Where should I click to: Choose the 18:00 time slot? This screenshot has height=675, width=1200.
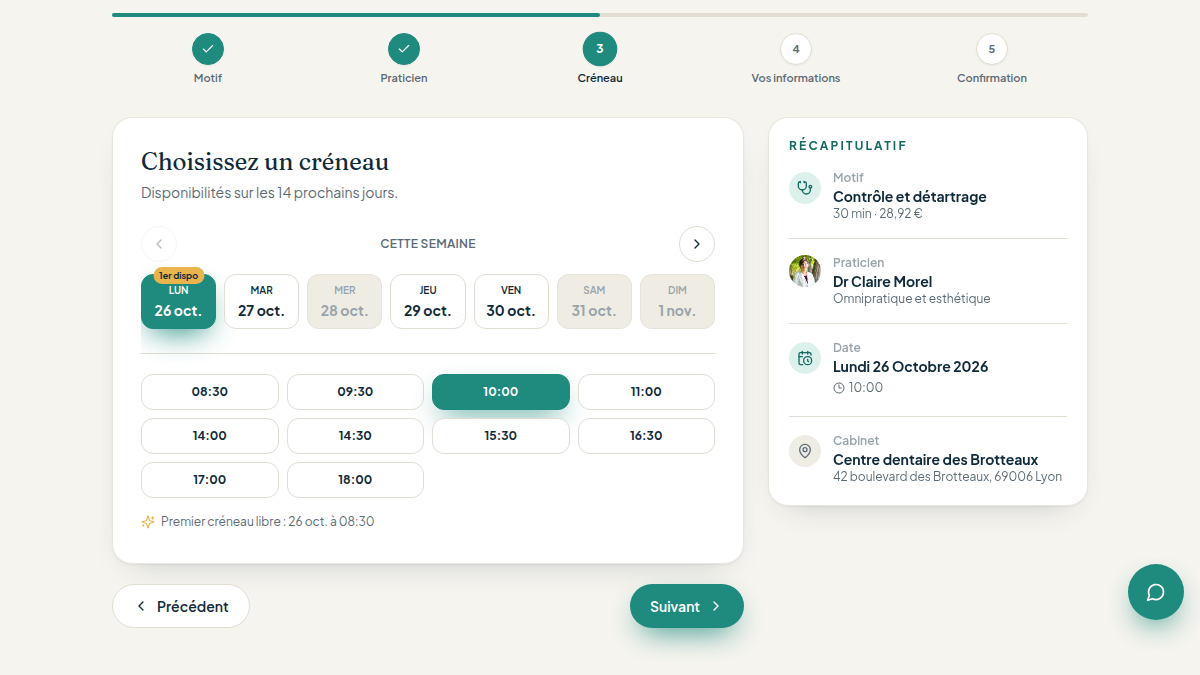[355, 480]
